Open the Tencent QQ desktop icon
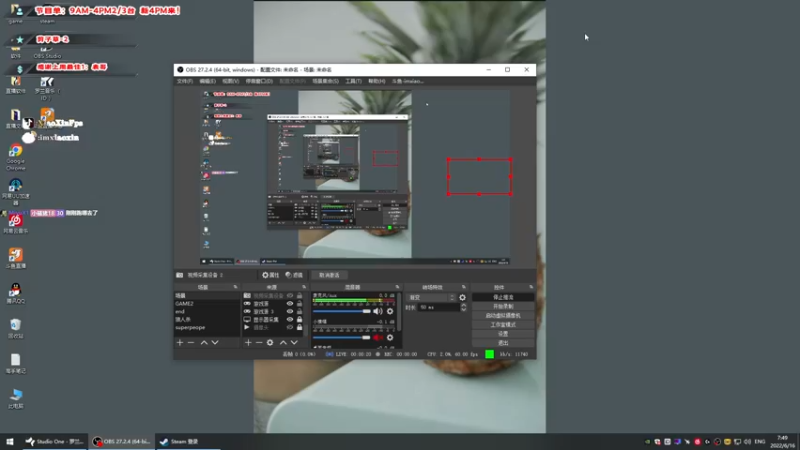Viewport: 800px width, 450px height. tap(15, 293)
